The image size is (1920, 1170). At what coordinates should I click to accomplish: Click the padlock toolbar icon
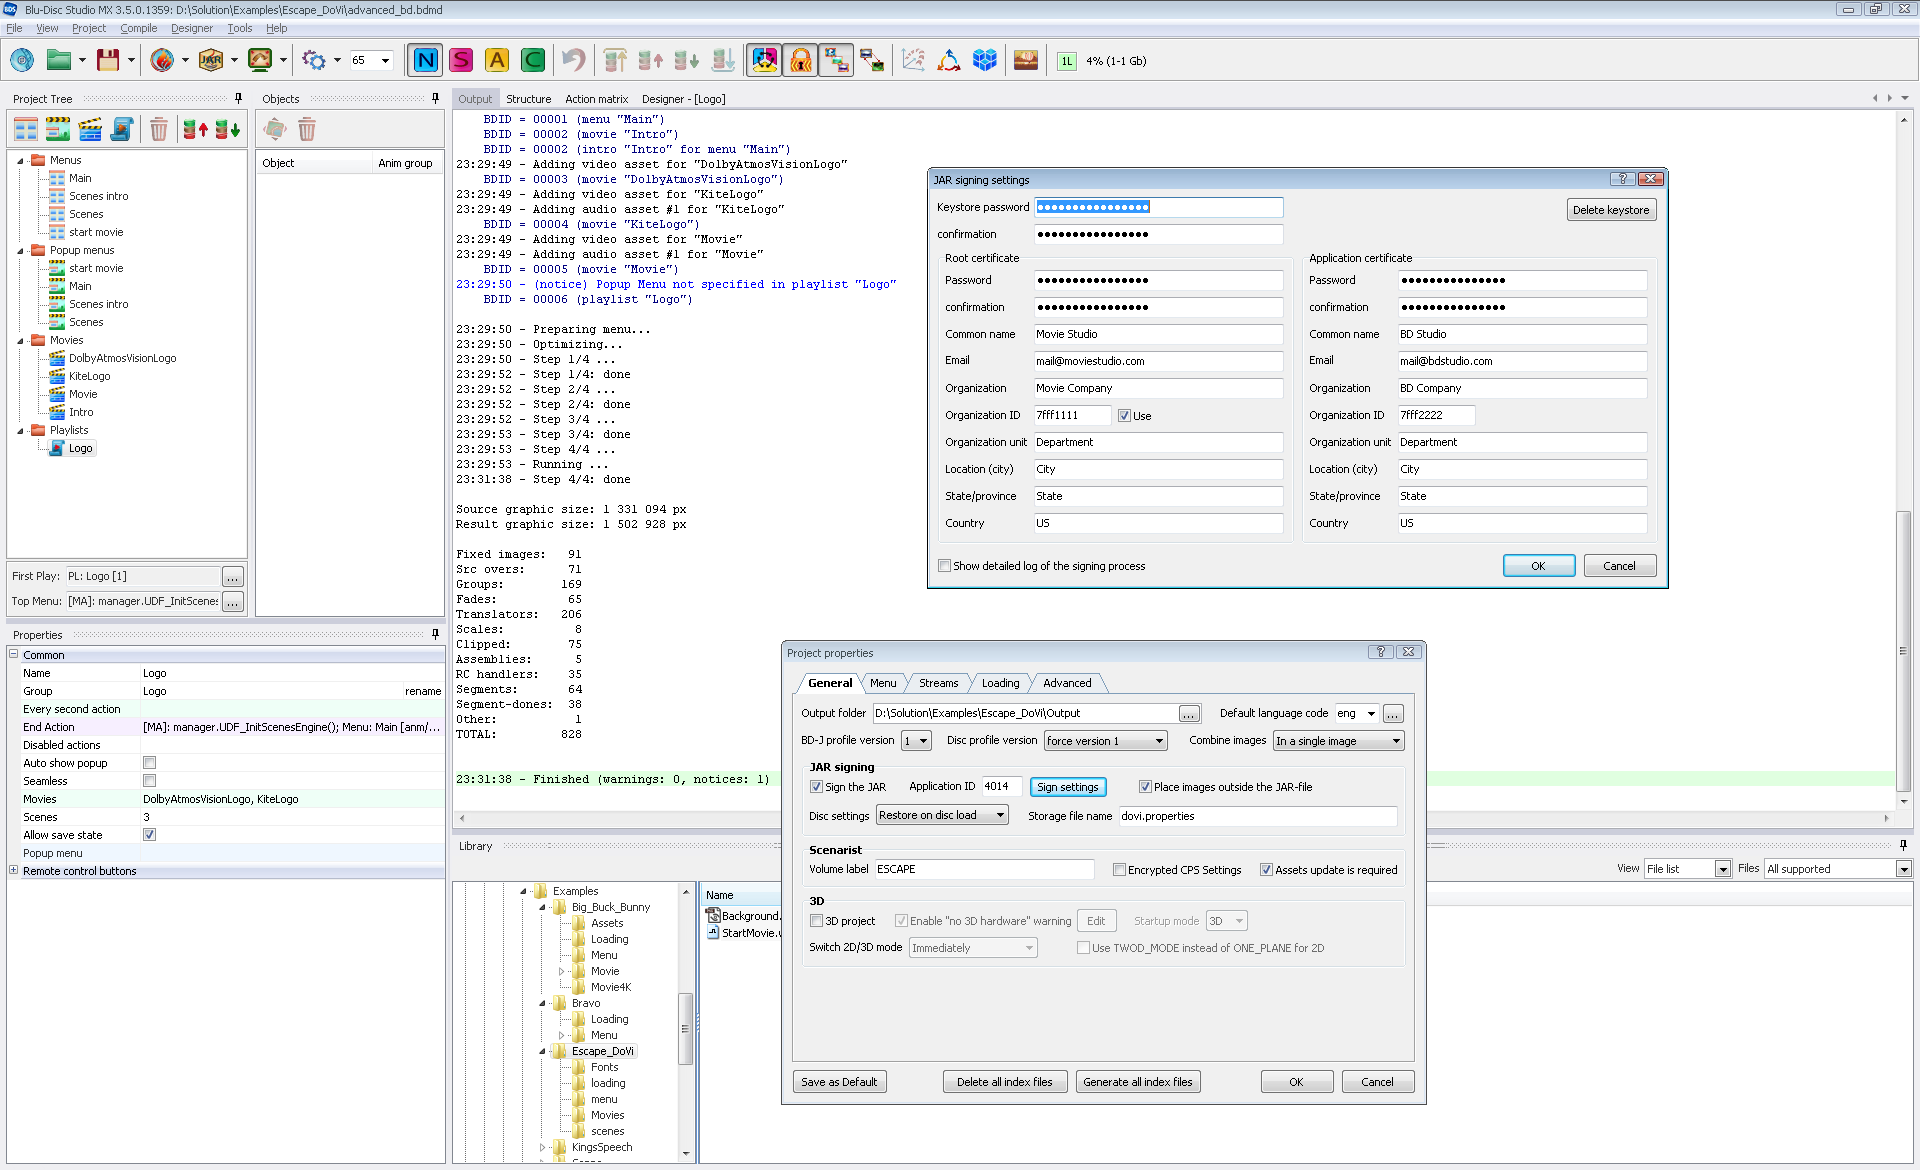pos(800,61)
